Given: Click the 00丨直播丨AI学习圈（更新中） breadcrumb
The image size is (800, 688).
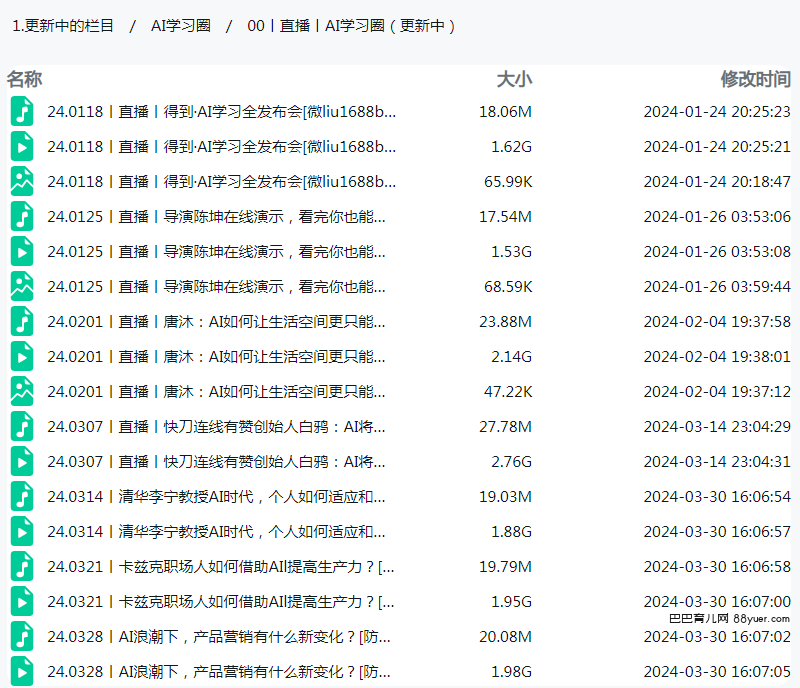Looking at the screenshot, I should click(351, 26).
